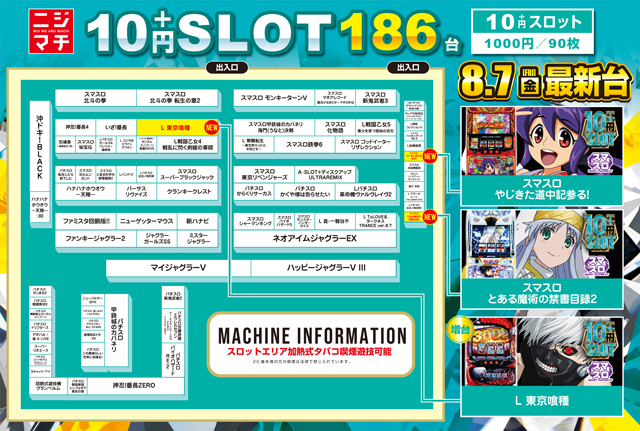Select the ファンキージャグラー2 cell
The height and width of the screenshot is (431, 640).
click(x=95, y=238)
